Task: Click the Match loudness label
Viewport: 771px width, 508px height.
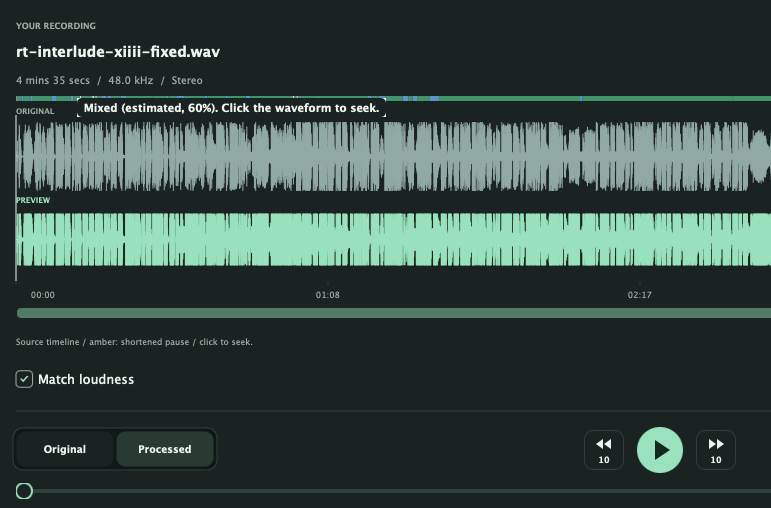Action: 86,380
